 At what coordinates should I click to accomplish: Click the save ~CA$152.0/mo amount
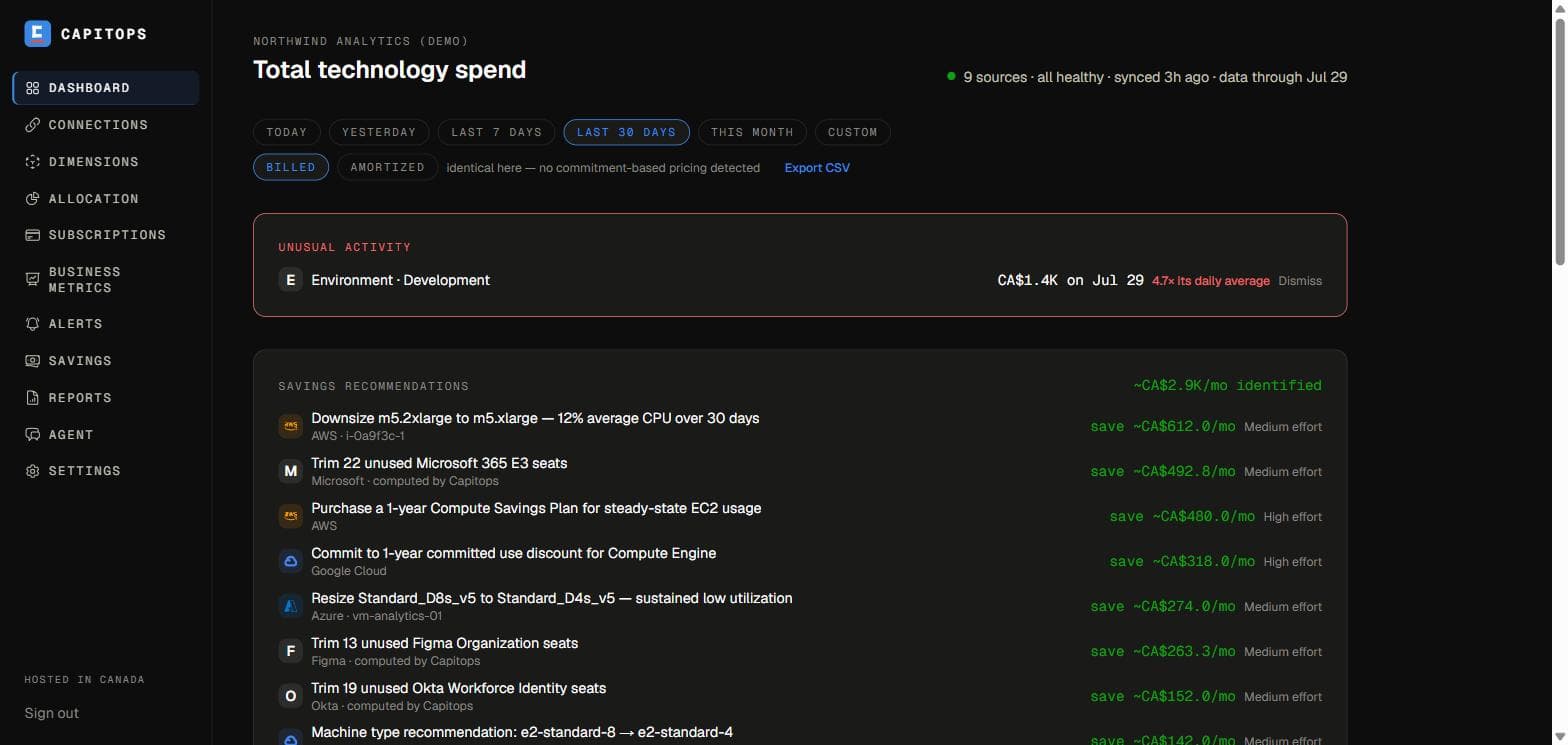tap(1163, 696)
